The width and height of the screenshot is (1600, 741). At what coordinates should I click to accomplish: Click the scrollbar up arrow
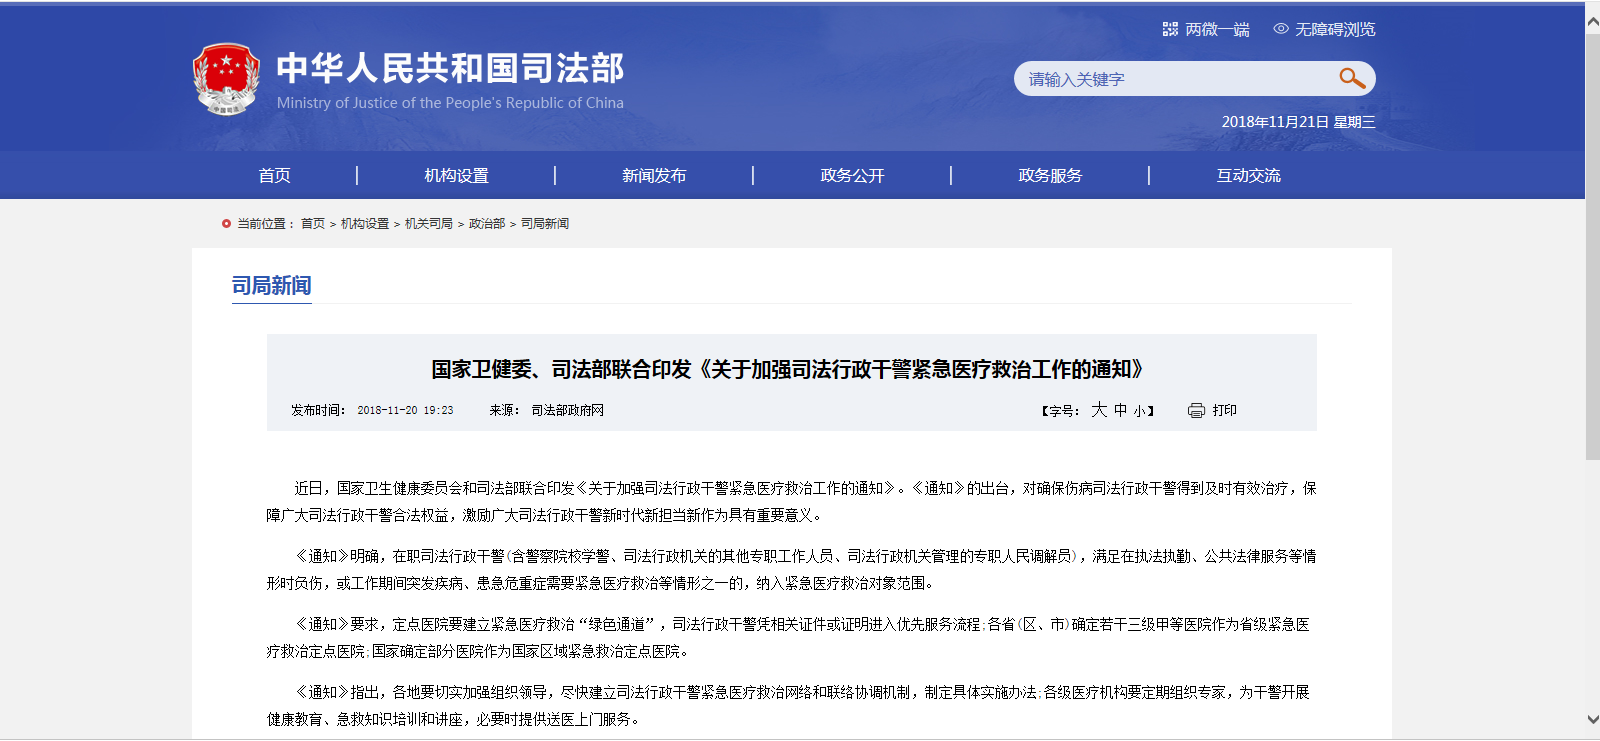click(x=1592, y=21)
